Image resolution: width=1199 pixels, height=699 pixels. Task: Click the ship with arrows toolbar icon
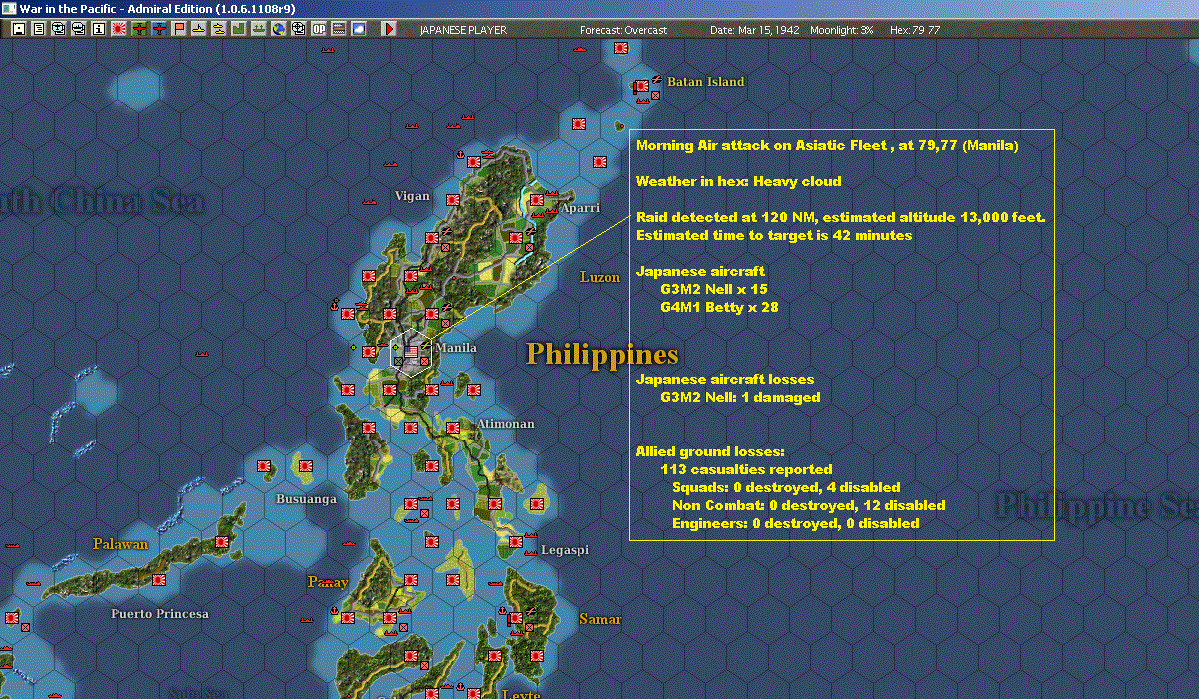click(x=258, y=29)
